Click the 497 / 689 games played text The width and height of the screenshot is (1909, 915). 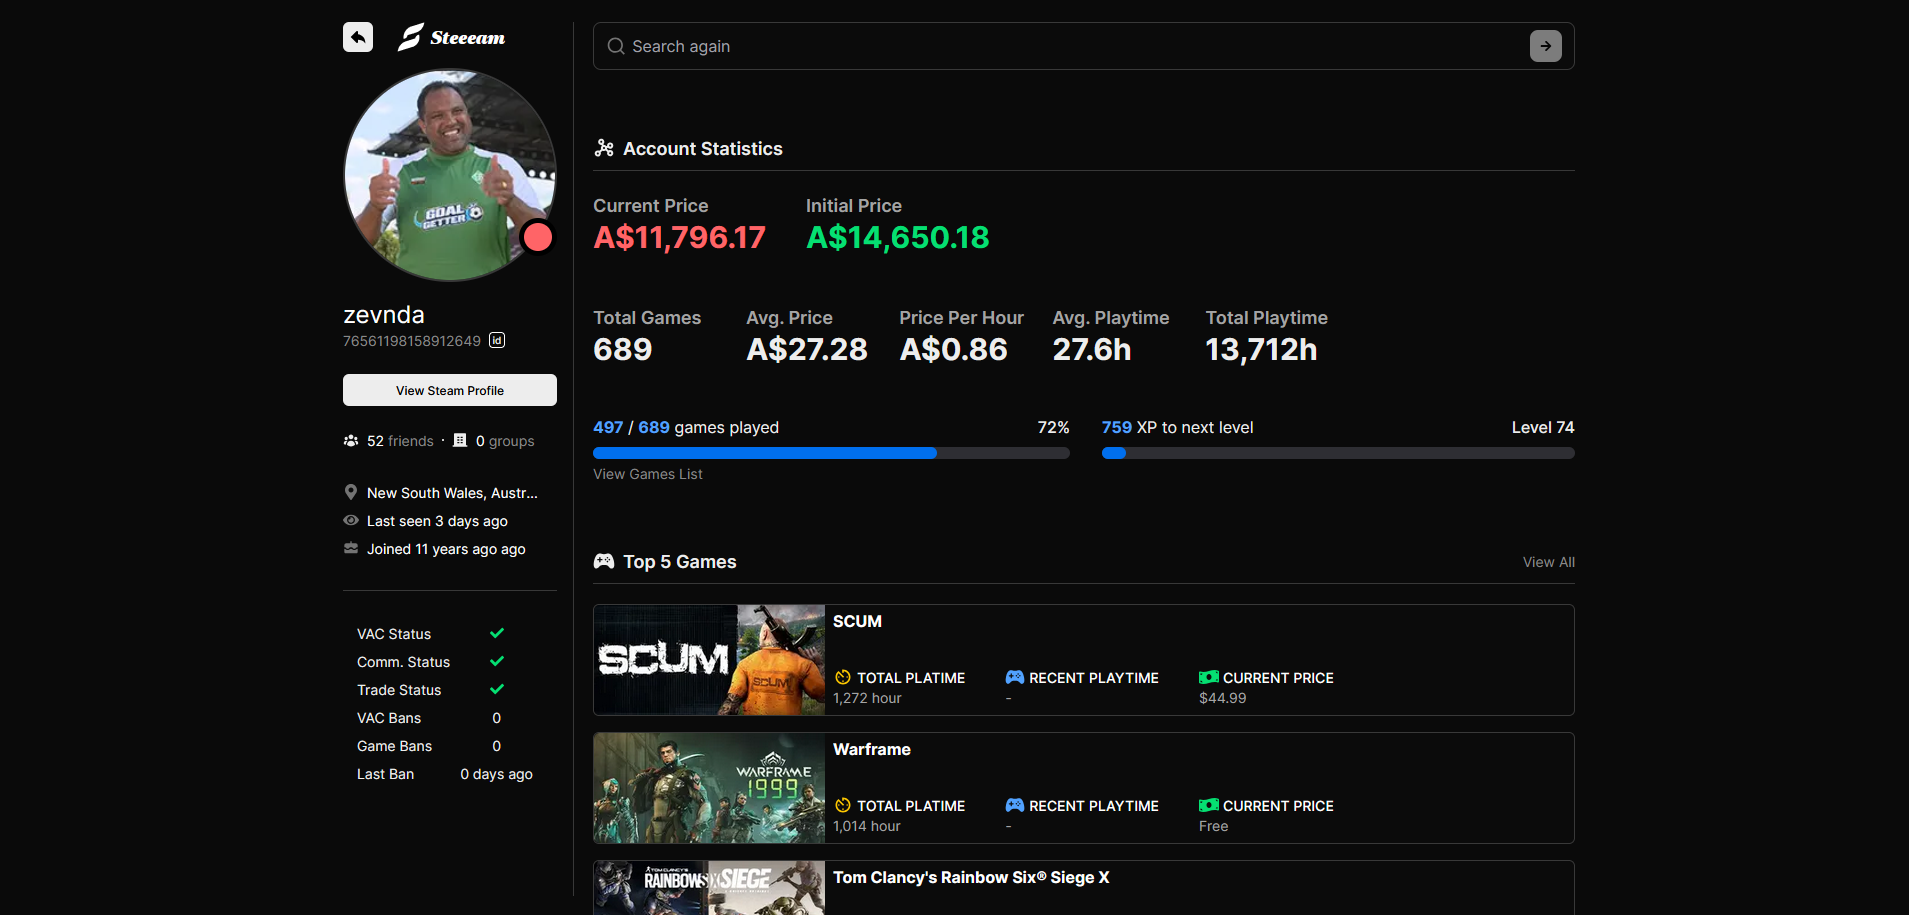686,427
